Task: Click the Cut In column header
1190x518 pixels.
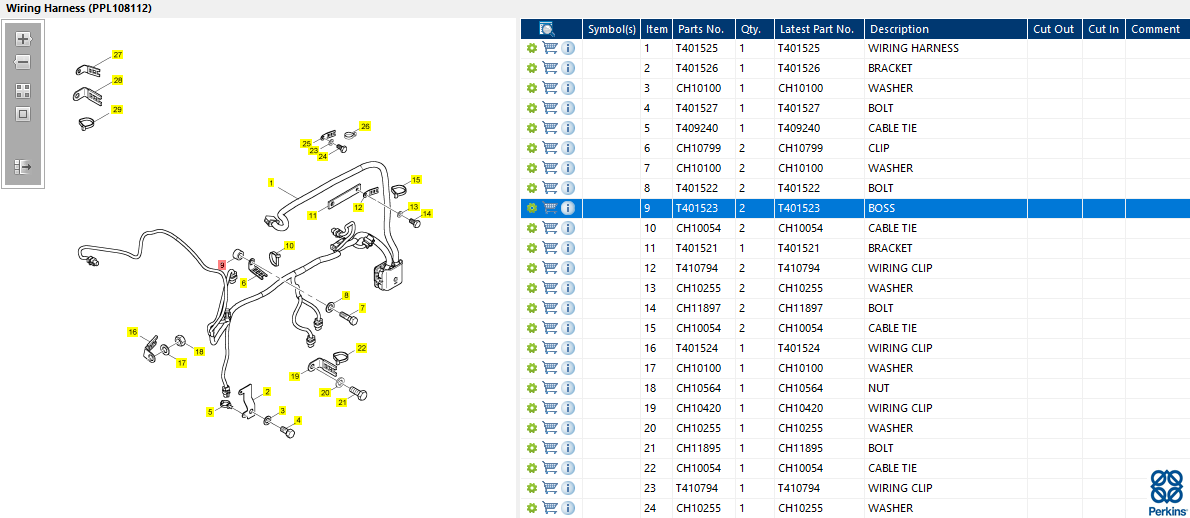Action: pos(1103,29)
